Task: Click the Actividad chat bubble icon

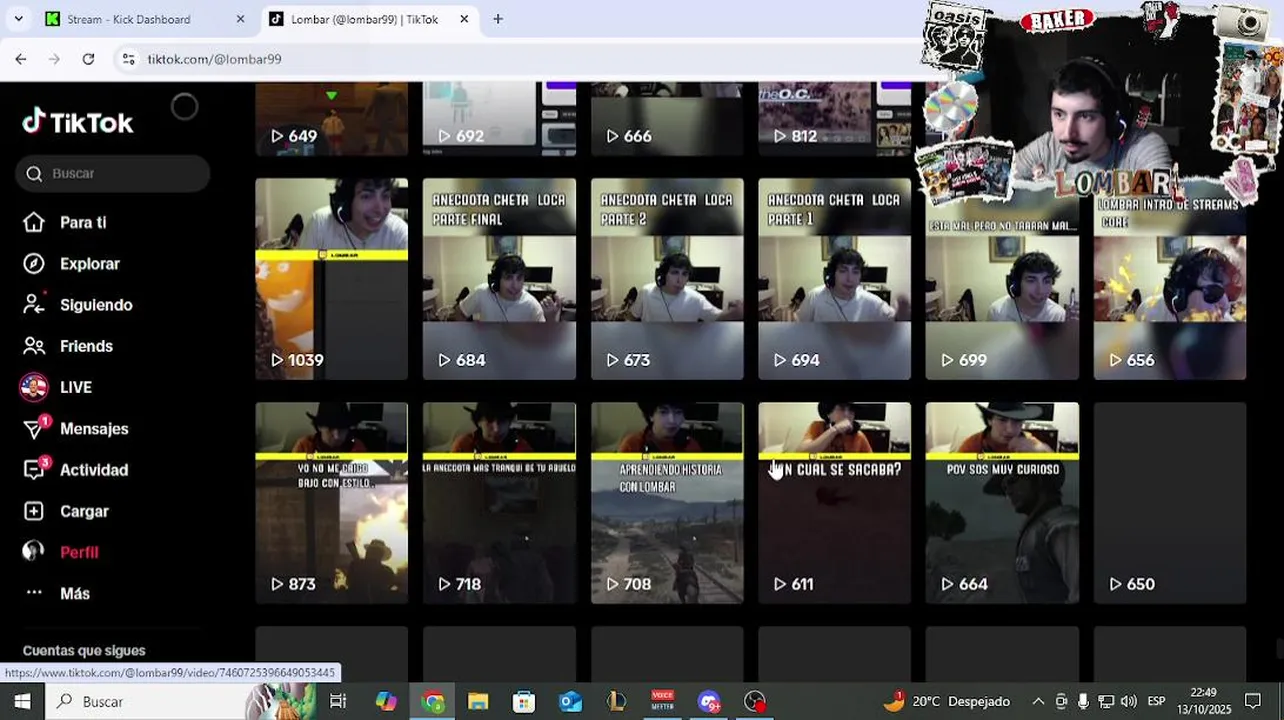Action: click(34, 470)
